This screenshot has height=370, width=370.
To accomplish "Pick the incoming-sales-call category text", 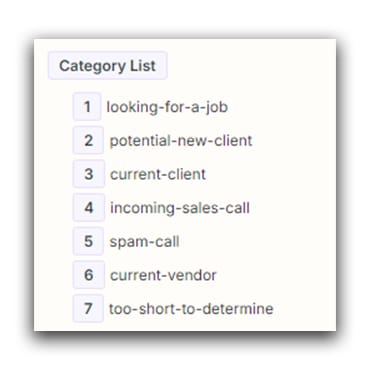I will (x=180, y=208).
